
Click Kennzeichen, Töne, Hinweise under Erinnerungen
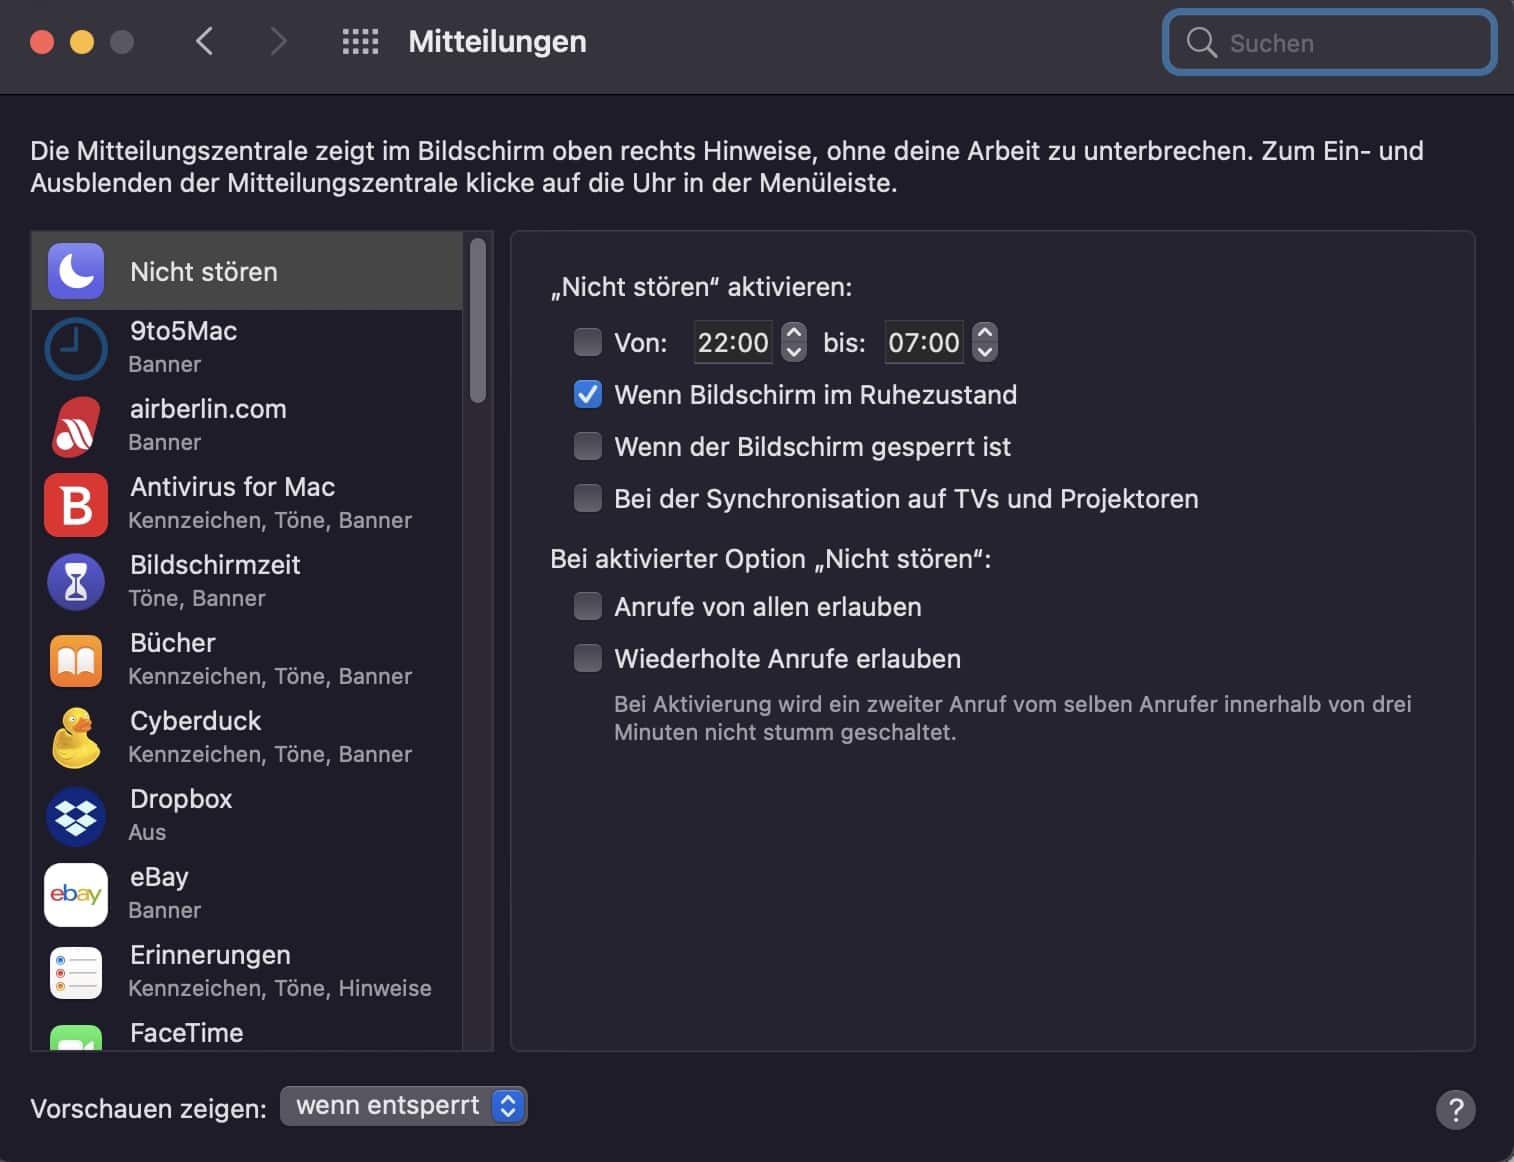(280, 988)
